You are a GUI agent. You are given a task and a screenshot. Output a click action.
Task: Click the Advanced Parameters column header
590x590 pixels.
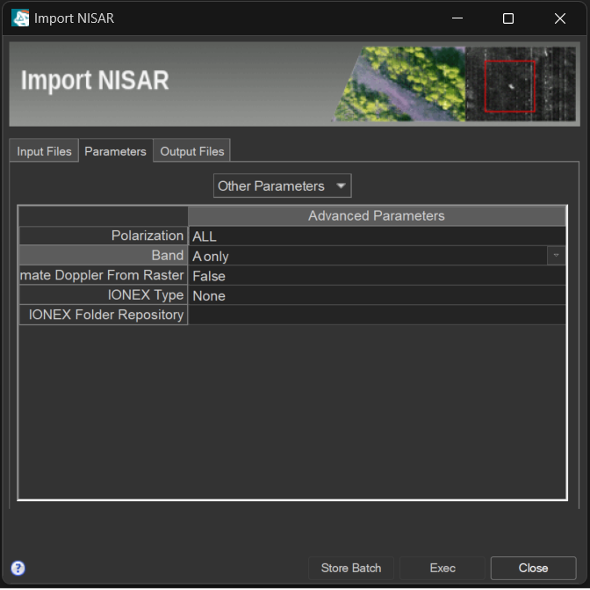tap(377, 216)
